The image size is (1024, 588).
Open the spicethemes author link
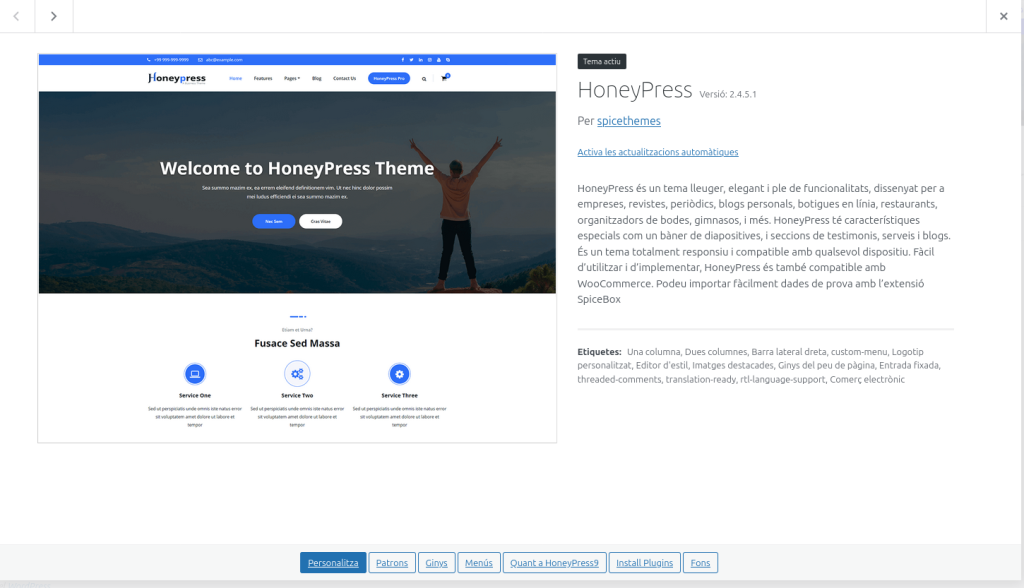click(628, 121)
